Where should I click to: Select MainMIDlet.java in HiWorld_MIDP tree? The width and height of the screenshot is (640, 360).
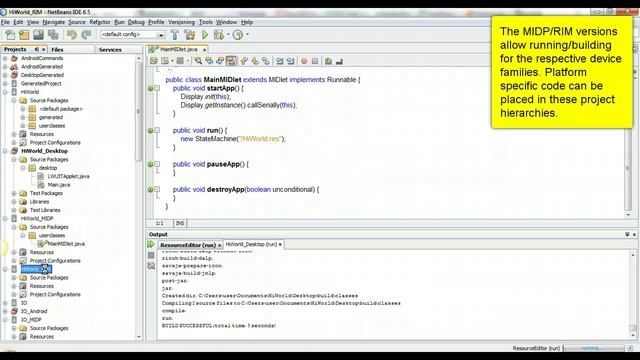point(66,244)
